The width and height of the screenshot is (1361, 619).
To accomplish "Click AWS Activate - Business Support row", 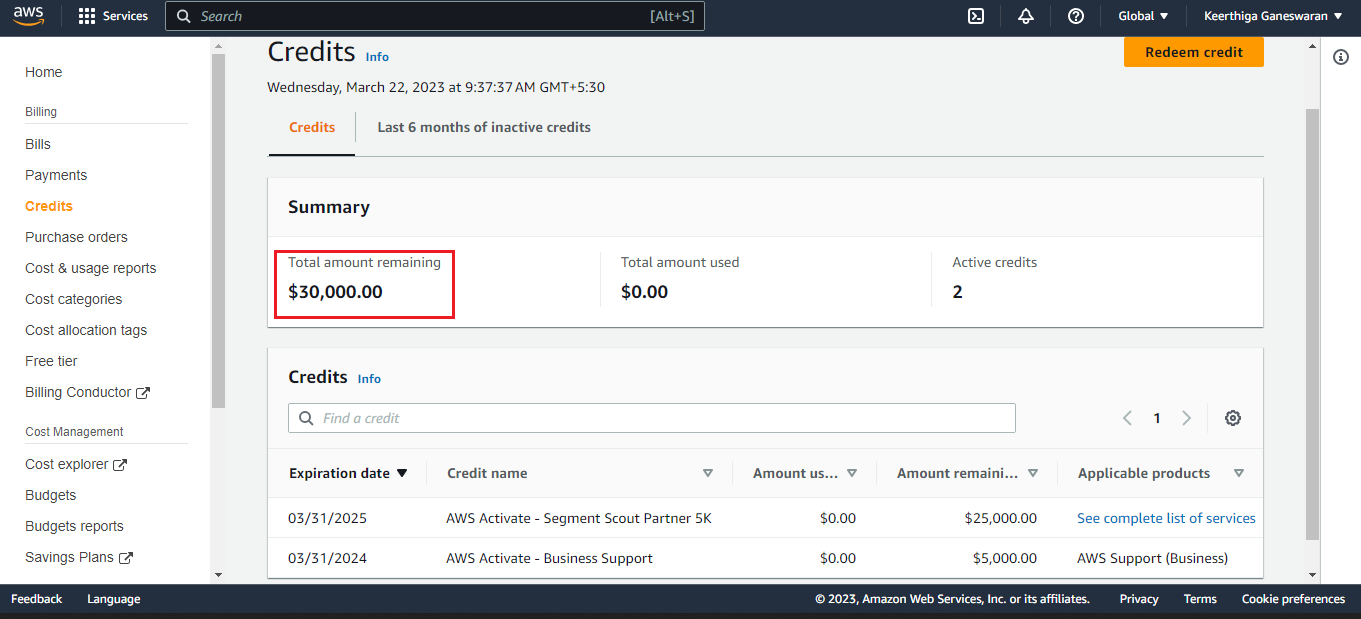I will click(766, 558).
